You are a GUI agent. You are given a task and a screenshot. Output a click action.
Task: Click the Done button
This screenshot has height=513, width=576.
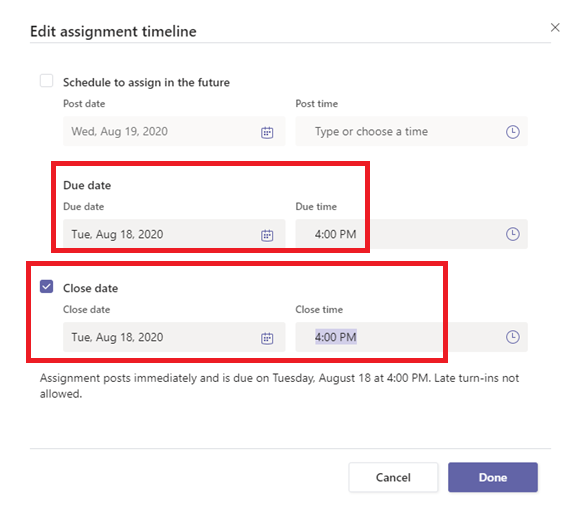click(493, 477)
